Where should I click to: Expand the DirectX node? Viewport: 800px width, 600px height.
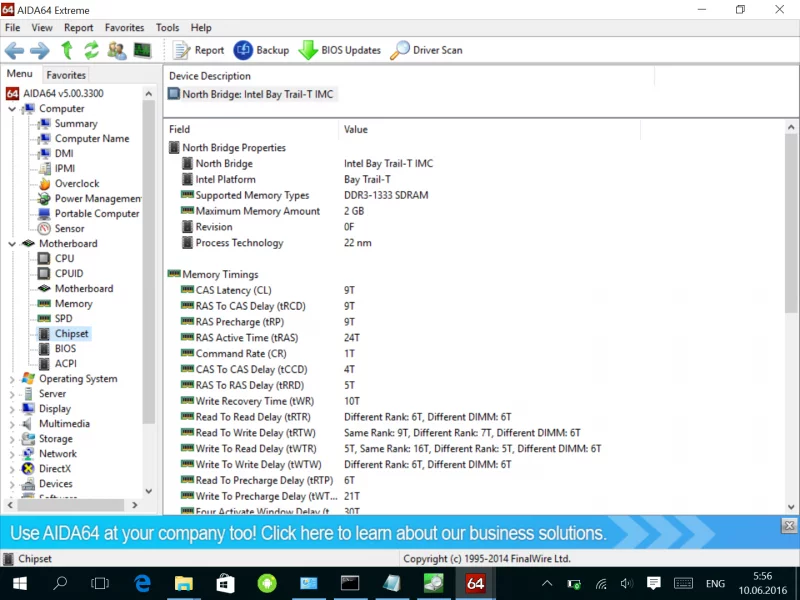pos(12,469)
